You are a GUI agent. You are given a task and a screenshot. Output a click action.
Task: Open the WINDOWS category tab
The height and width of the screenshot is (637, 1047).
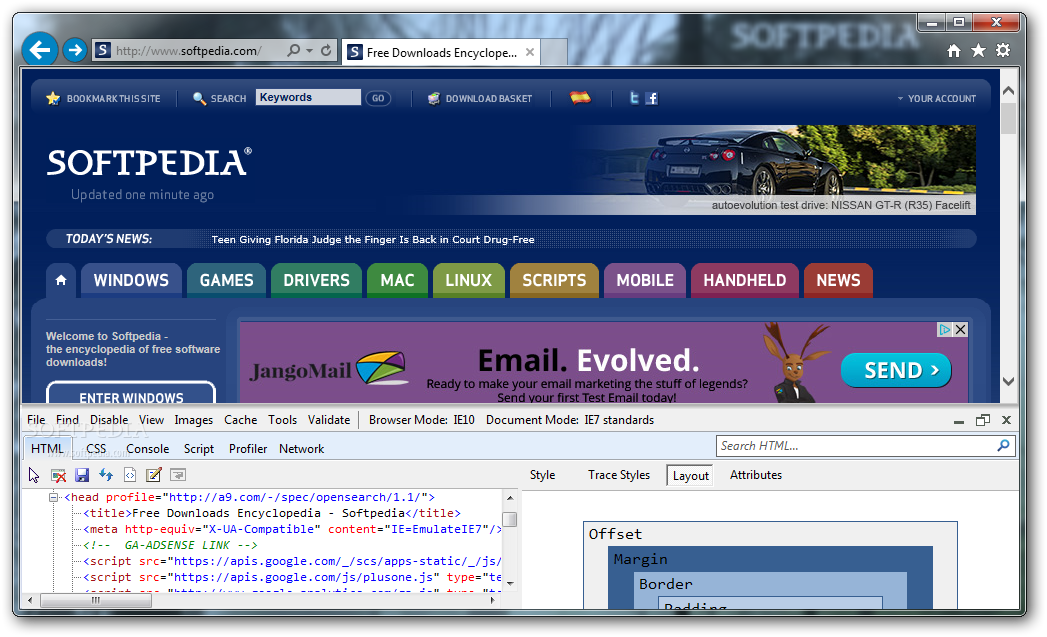(x=131, y=280)
